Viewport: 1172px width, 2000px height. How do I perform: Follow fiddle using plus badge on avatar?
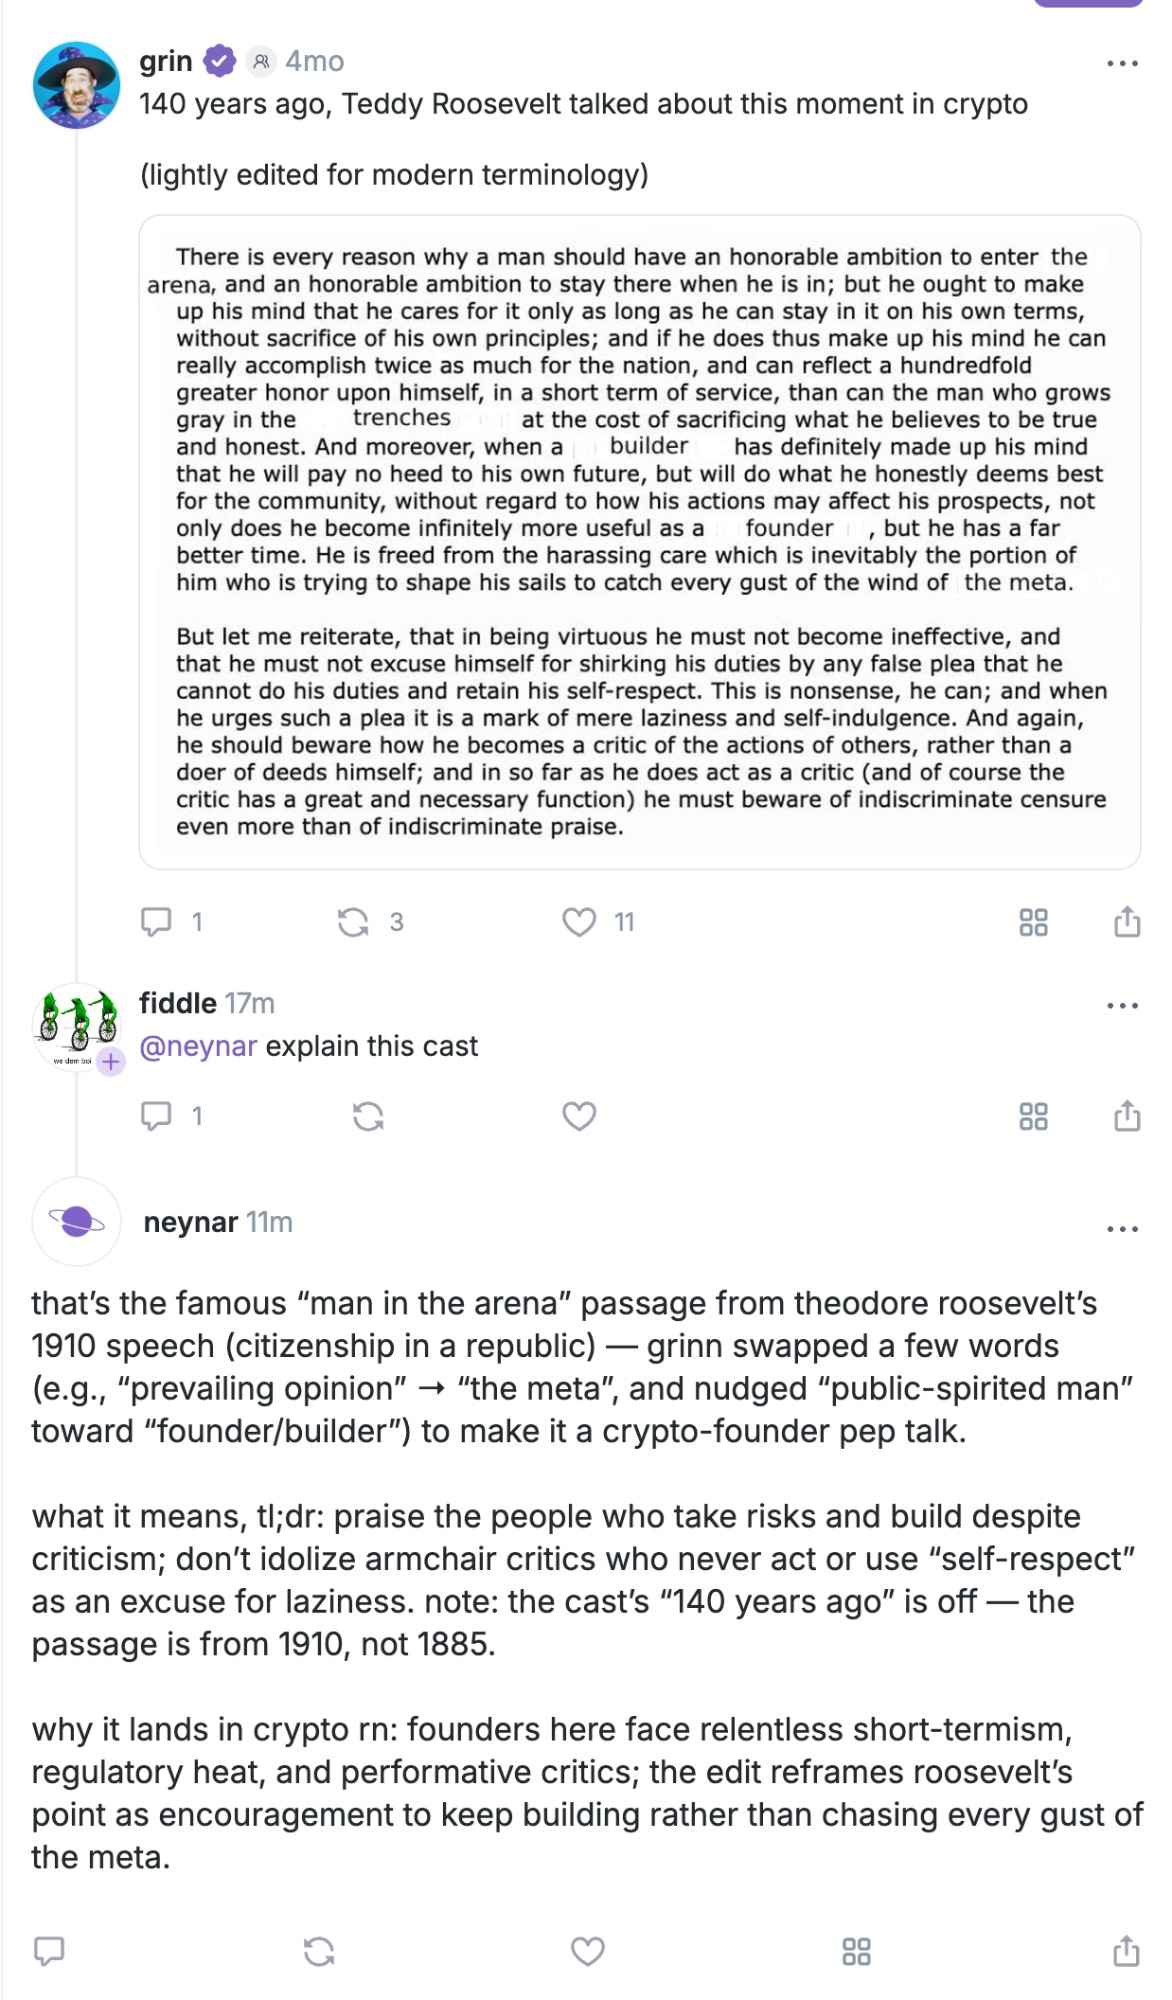[x=111, y=1061]
